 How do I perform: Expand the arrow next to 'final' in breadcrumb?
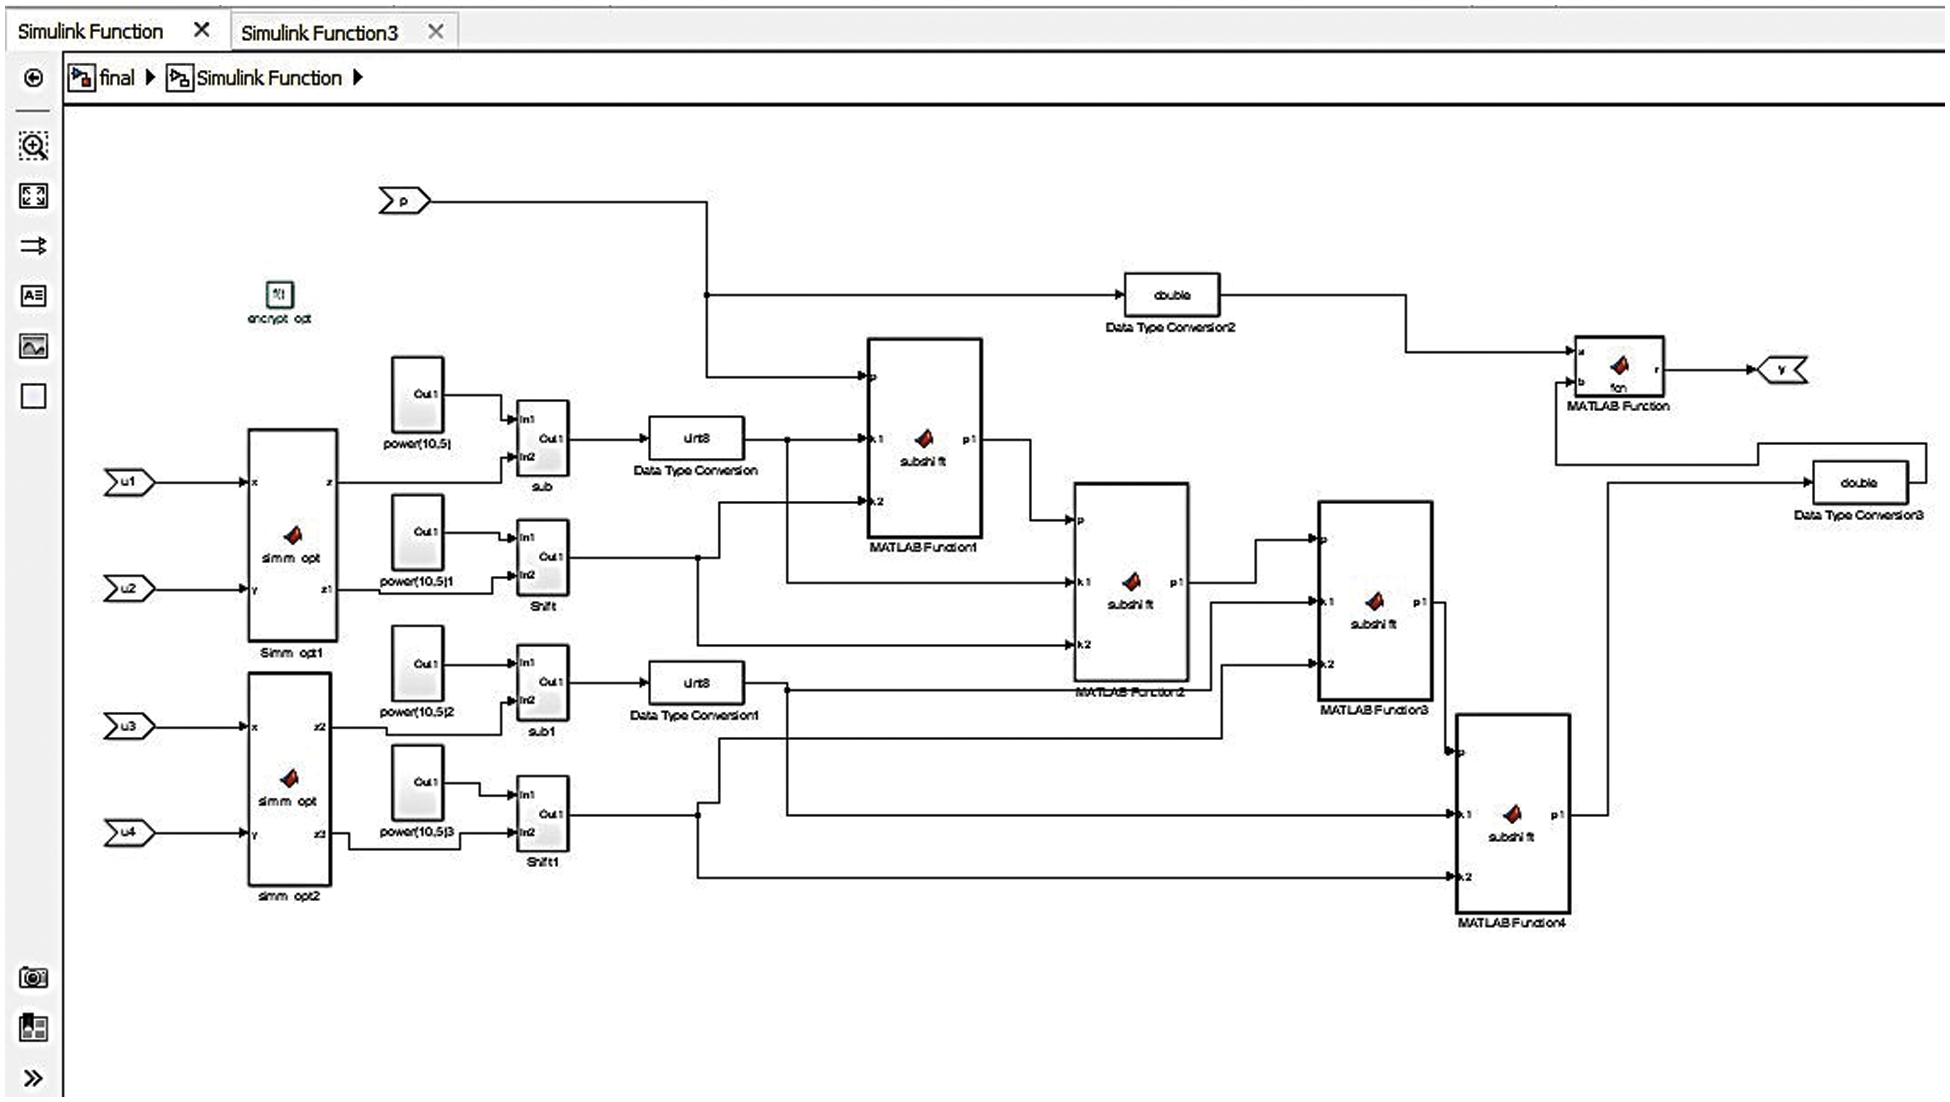click(149, 77)
